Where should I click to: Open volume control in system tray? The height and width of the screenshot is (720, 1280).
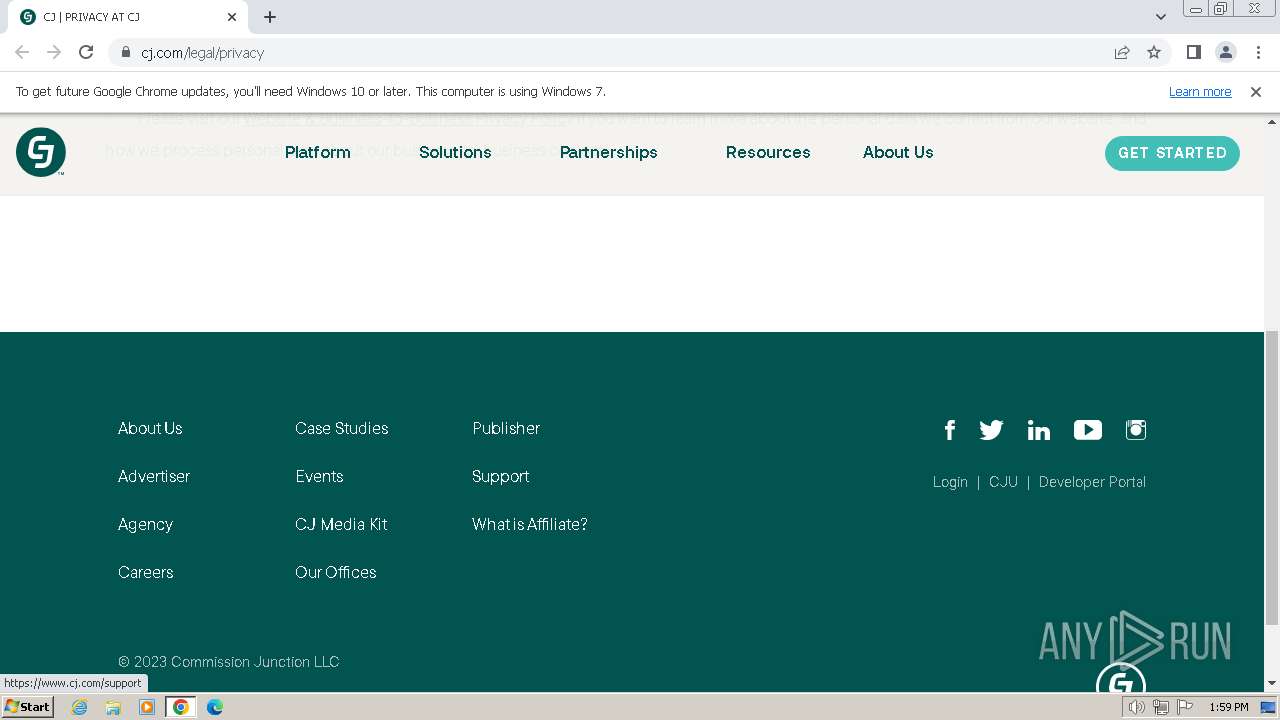click(x=1137, y=707)
